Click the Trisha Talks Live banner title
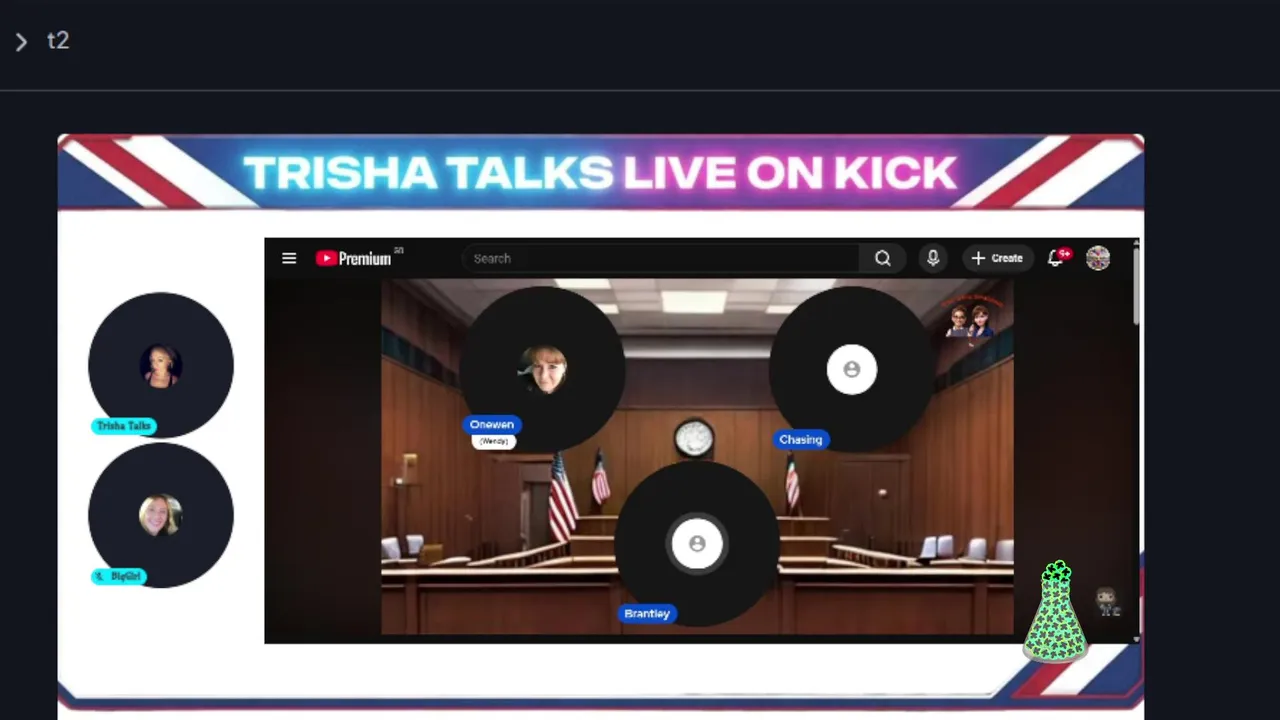 [x=600, y=173]
